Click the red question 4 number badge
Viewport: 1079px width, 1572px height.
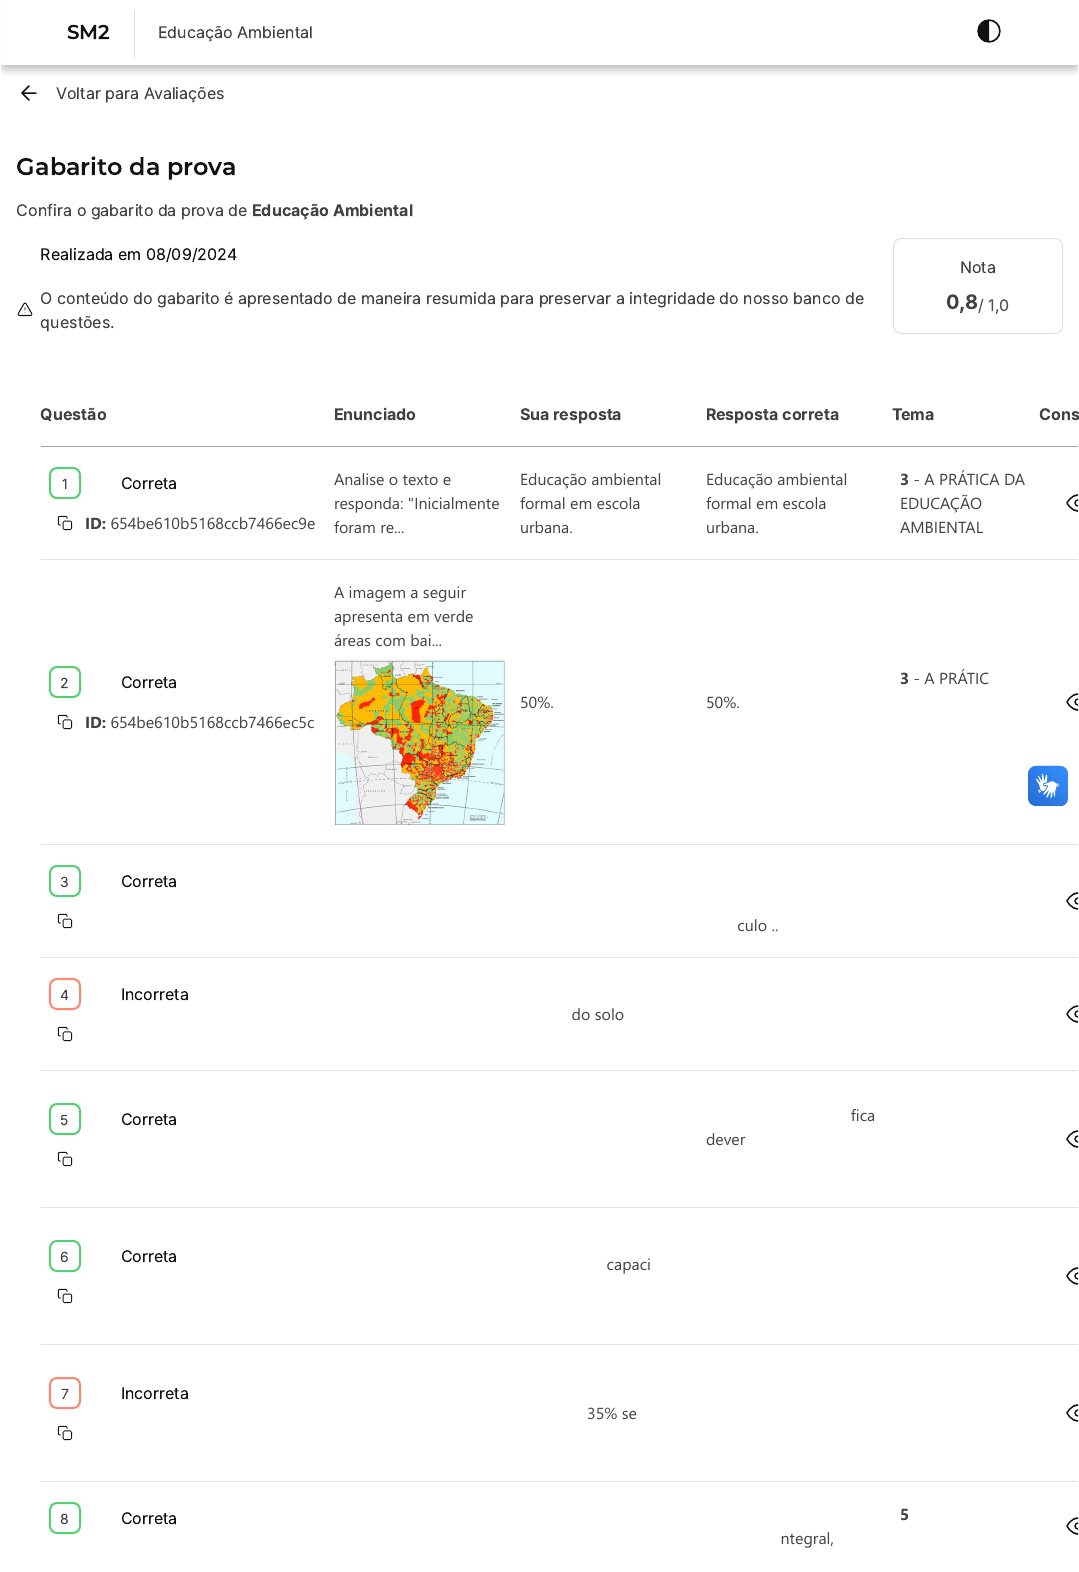point(65,994)
